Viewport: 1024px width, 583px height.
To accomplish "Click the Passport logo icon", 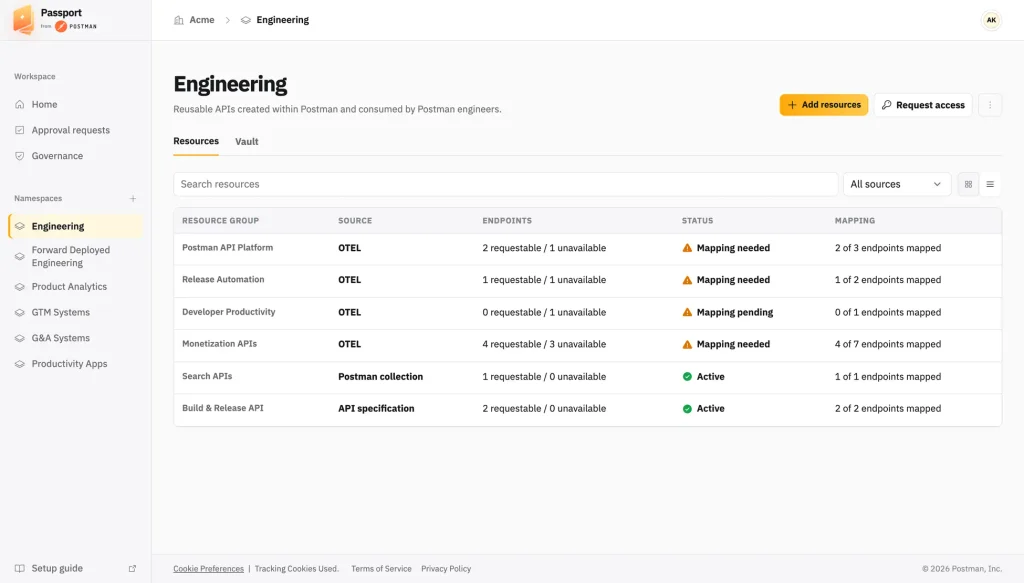I will (24, 20).
